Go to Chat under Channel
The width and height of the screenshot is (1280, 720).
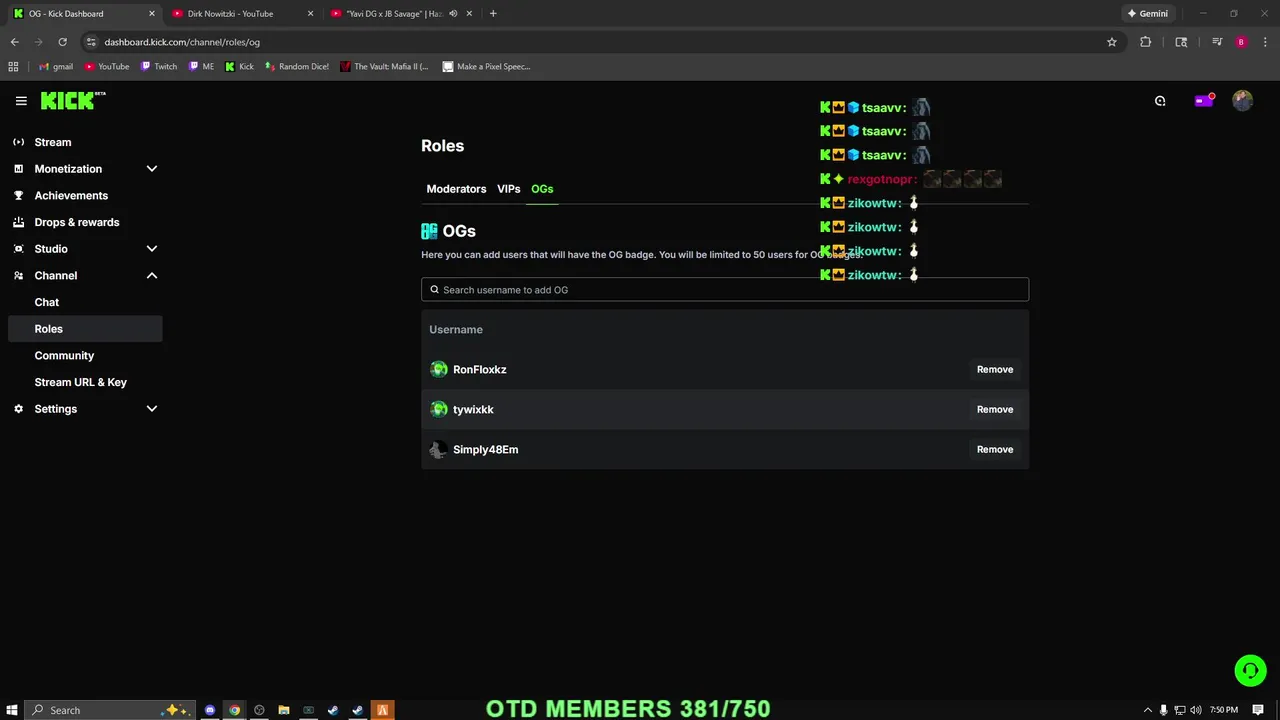pyautogui.click(x=47, y=302)
